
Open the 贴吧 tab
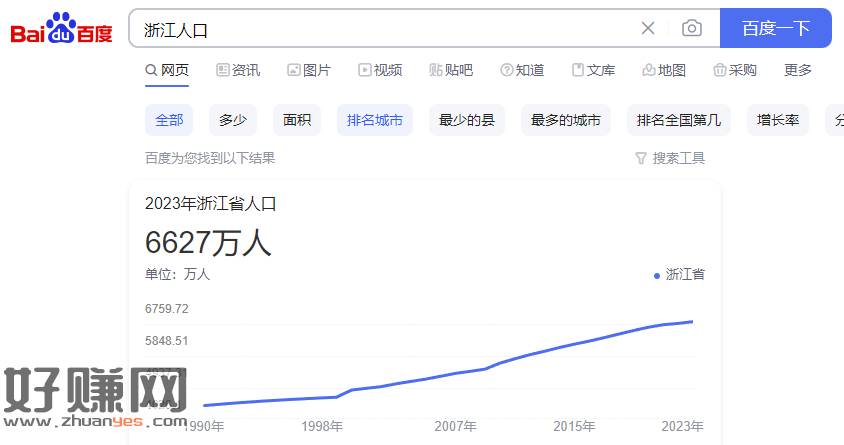[x=451, y=70]
